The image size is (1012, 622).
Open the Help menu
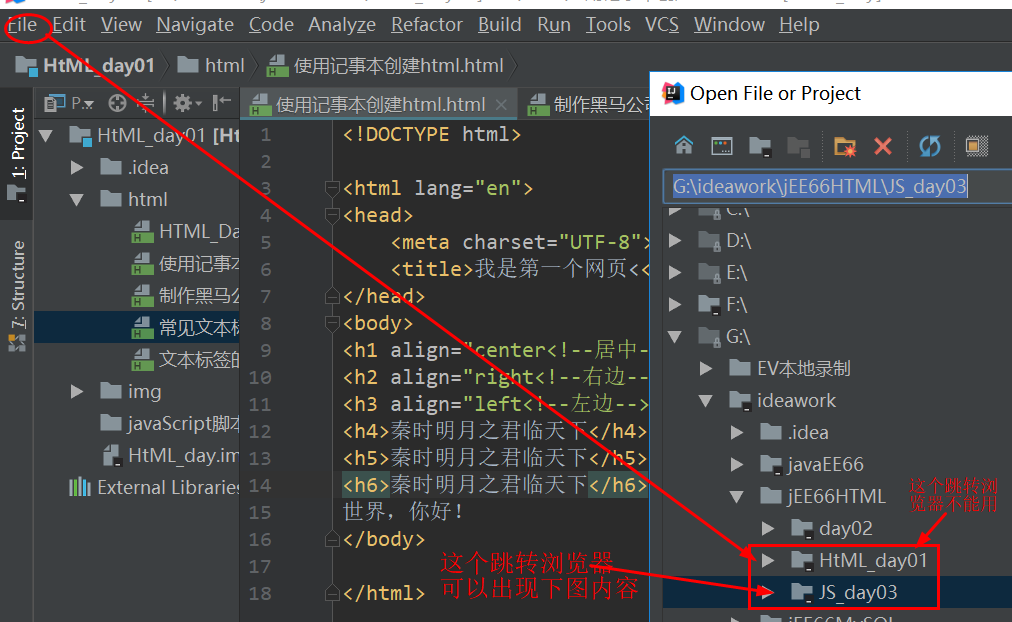[x=799, y=25]
